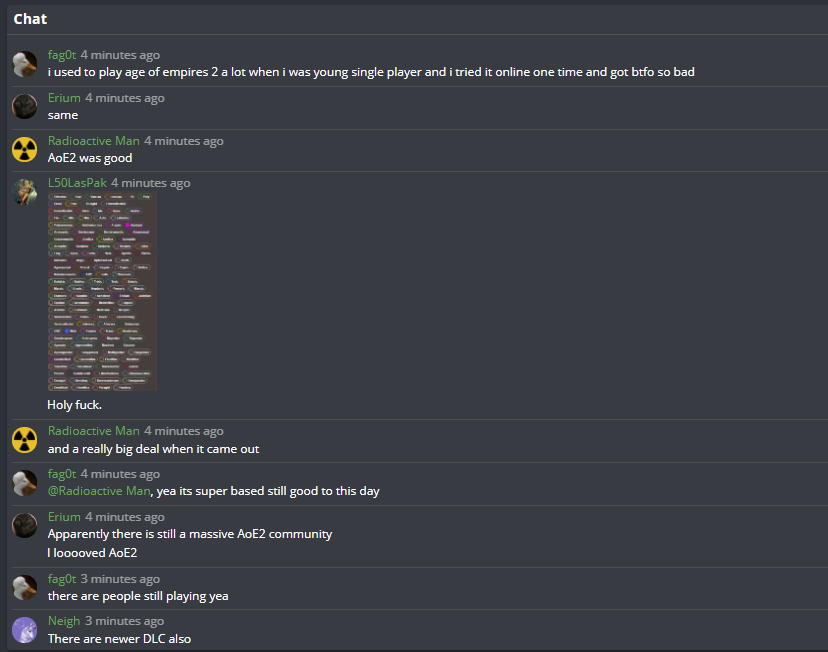Image resolution: width=828 pixels, height=652 pixels.
Task: Click Radioactive Man's avatar beside "really big deal" message
Action: (25, 440)
